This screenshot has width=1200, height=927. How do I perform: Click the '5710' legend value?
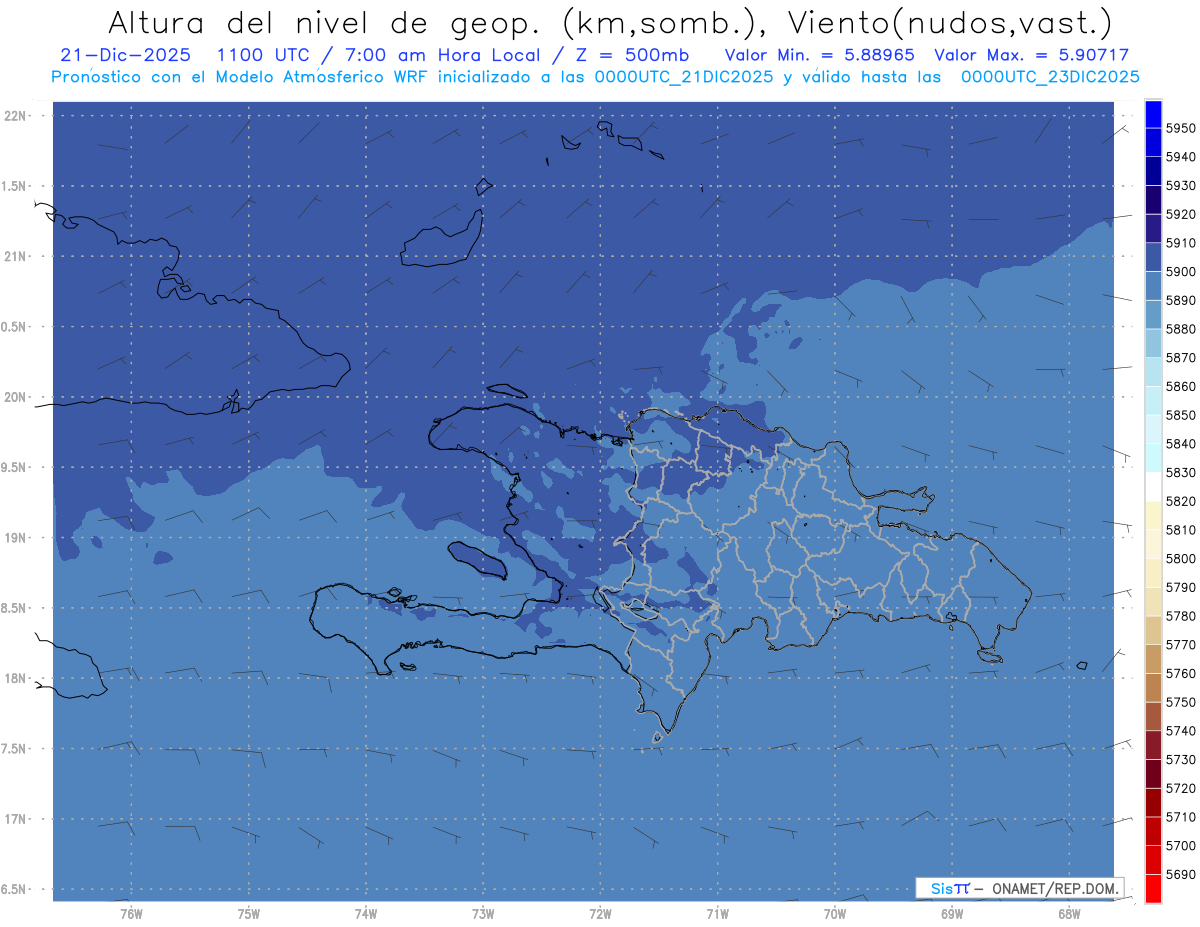point(1180,817)
